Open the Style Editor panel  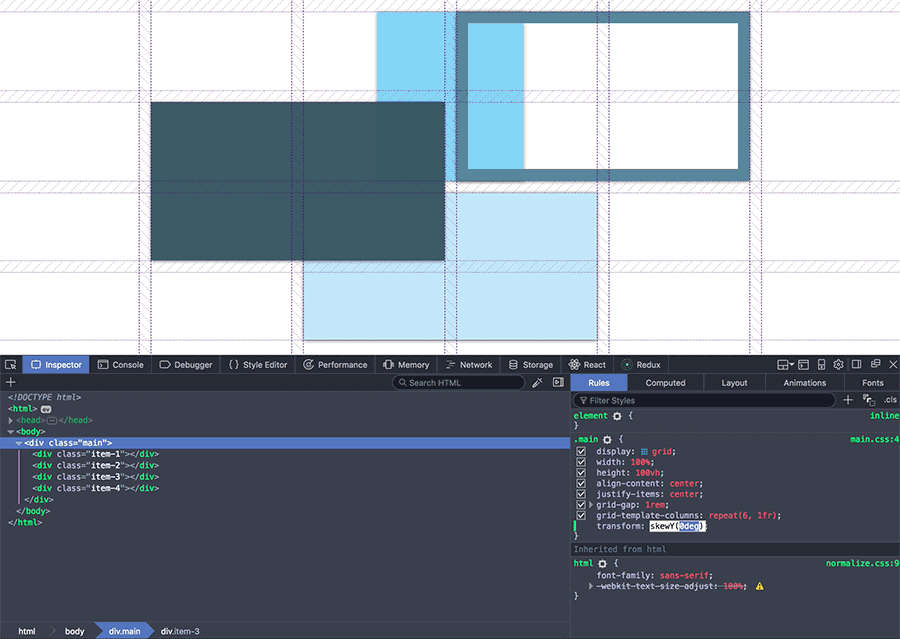[x=258, y=365]
